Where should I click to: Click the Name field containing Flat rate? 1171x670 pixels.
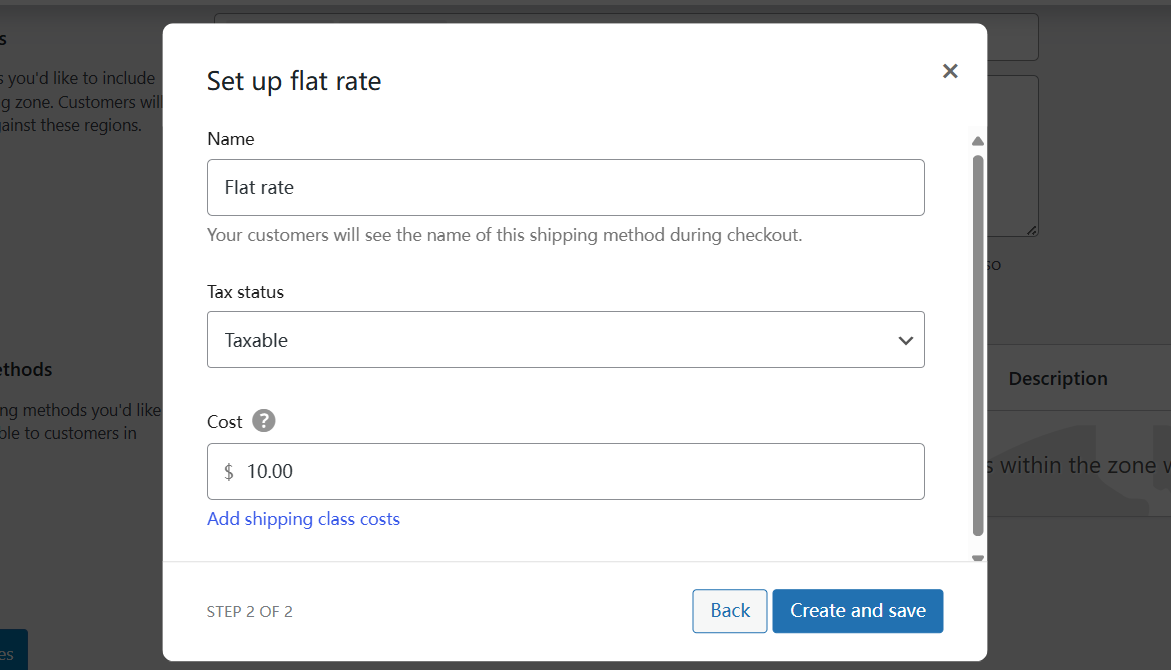(x=565, y=187)
